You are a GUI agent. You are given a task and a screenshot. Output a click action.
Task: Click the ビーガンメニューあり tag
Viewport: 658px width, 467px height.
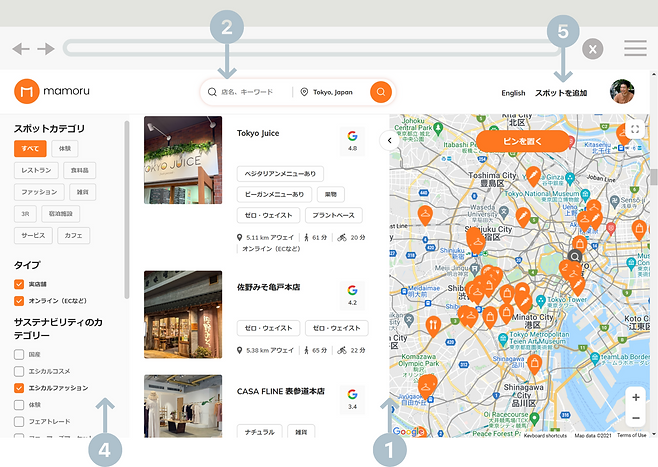pos(274,194)
